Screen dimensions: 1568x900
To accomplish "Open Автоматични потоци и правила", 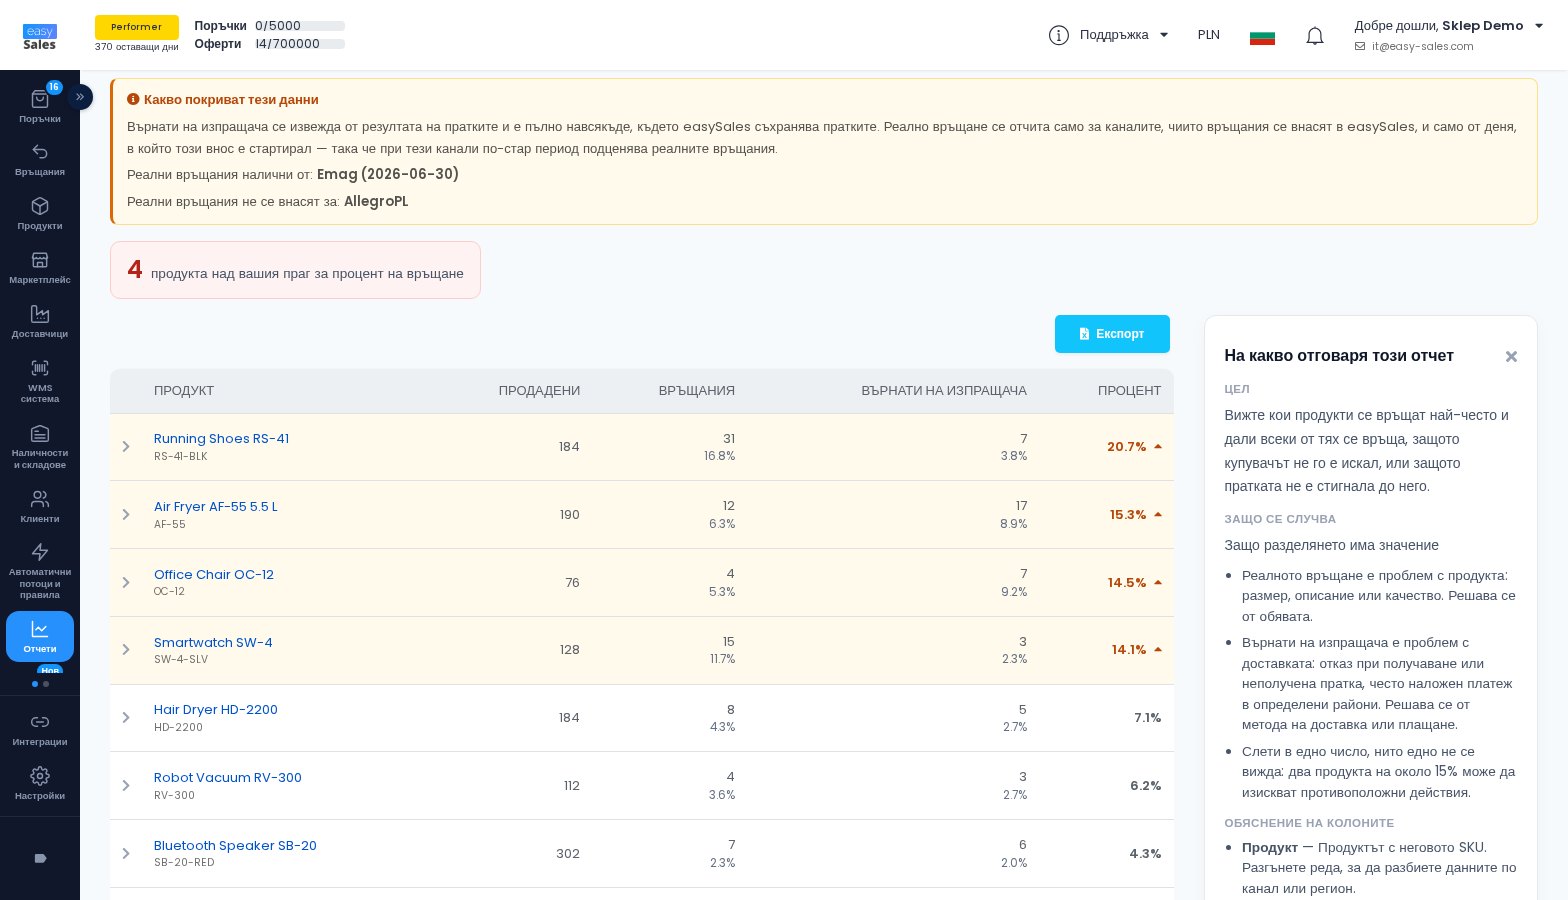I will (x=40, y=571).
